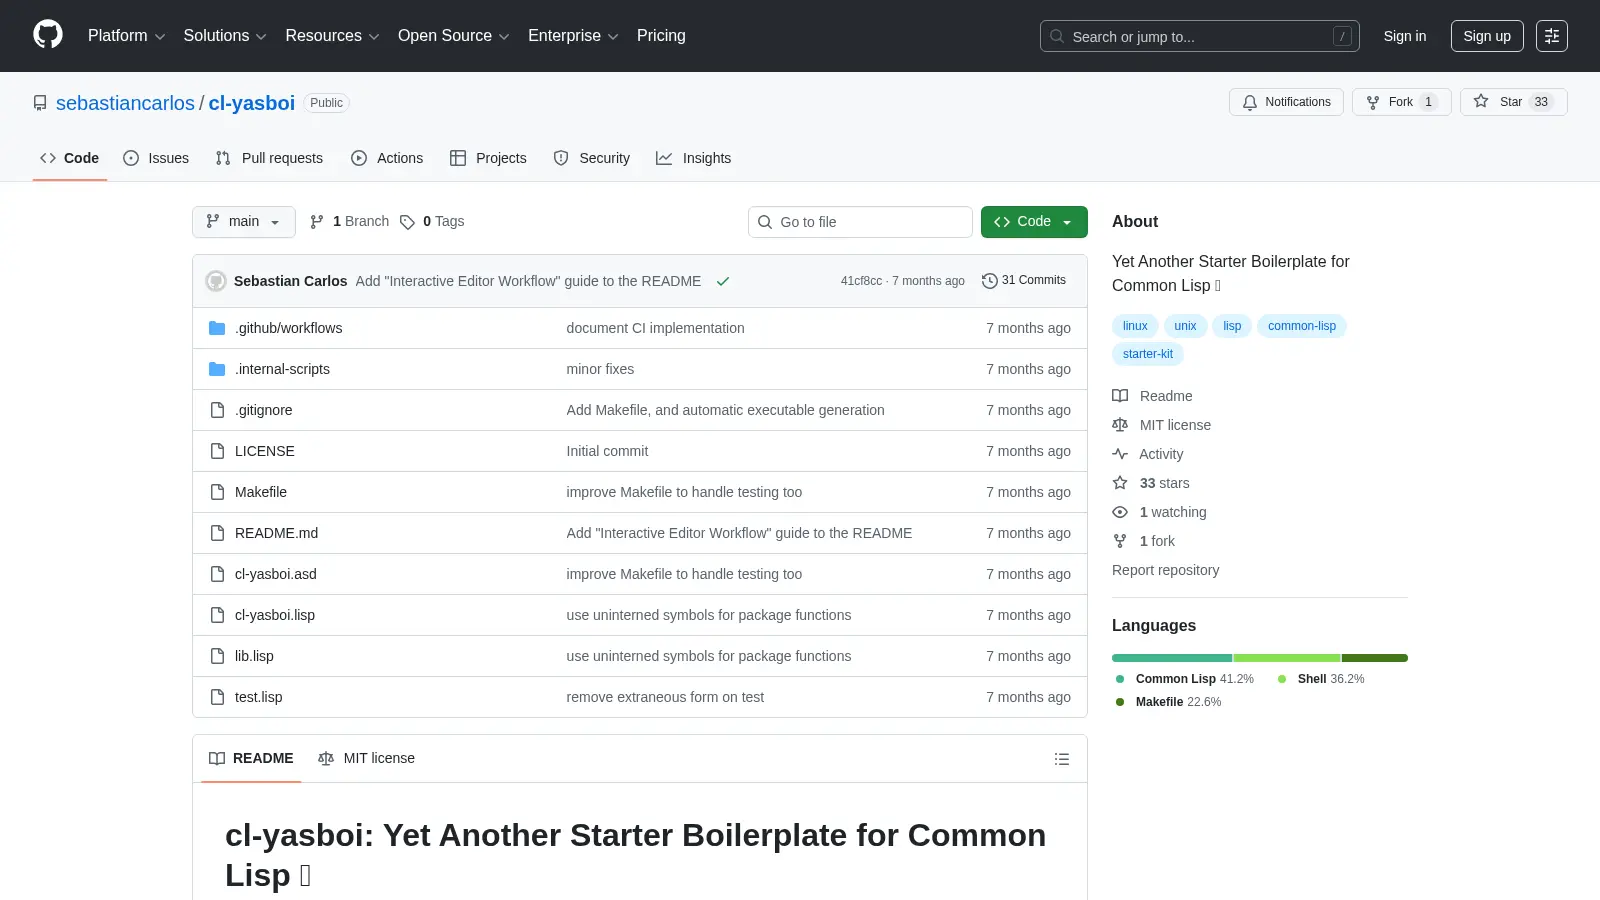Click the fork icon in Fork button
Screen dimensions: 1600x900
[1373, 102]
